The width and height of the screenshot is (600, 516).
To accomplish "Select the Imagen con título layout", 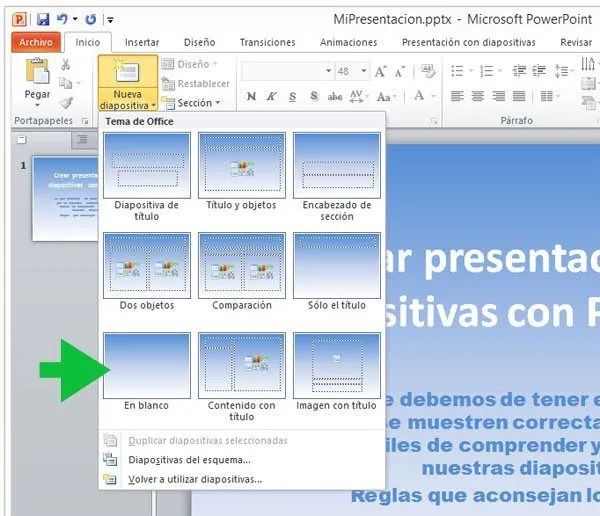I will point(337,372).
